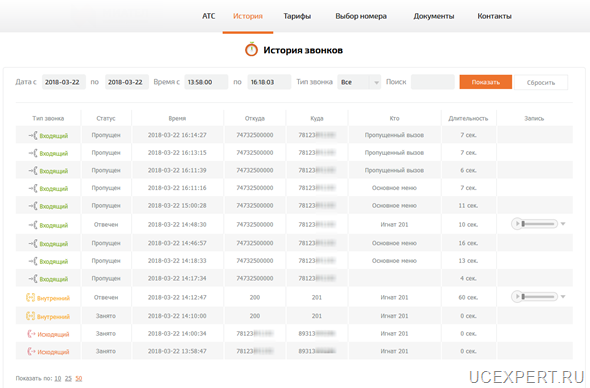Open the Документы tab
The width and height of the screenshot is (590, 388).
coord(433,16)
